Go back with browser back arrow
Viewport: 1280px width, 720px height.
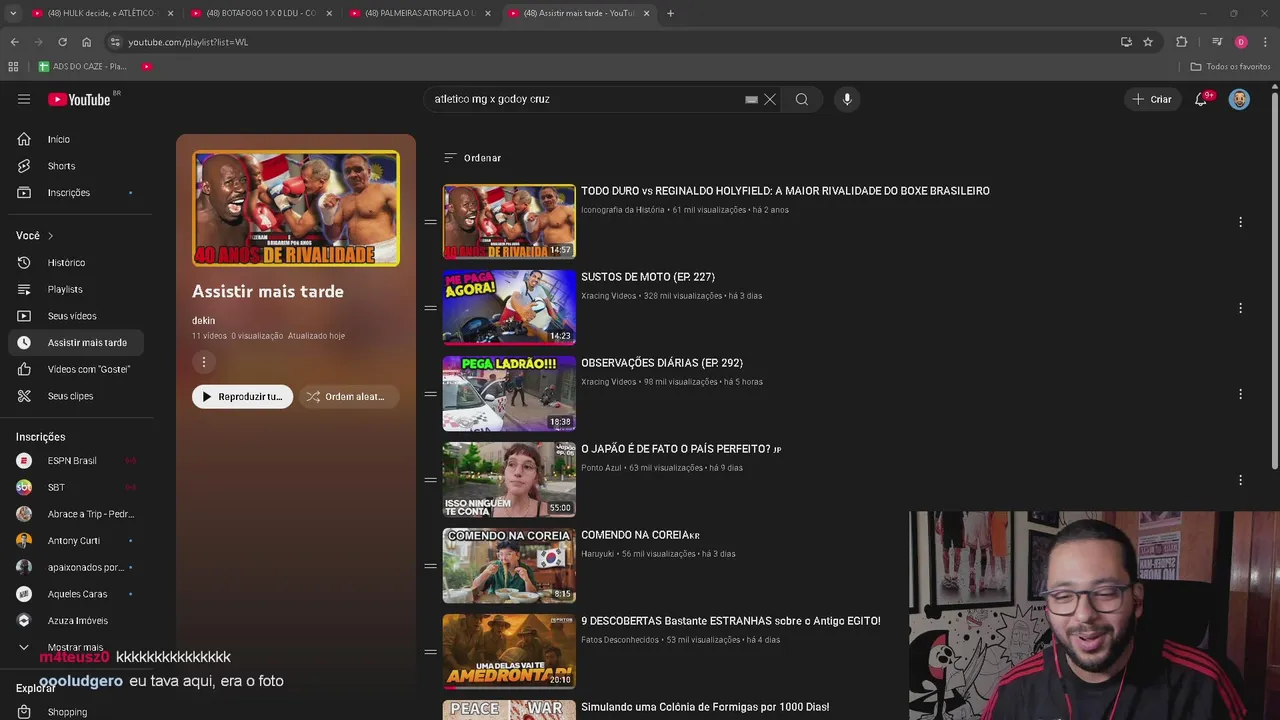click(x=14, y=42)
